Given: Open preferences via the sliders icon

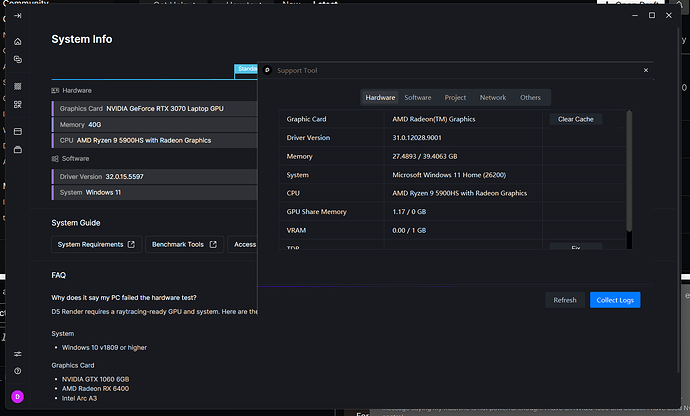Looking at the screenshot, I should click(18, 354).
